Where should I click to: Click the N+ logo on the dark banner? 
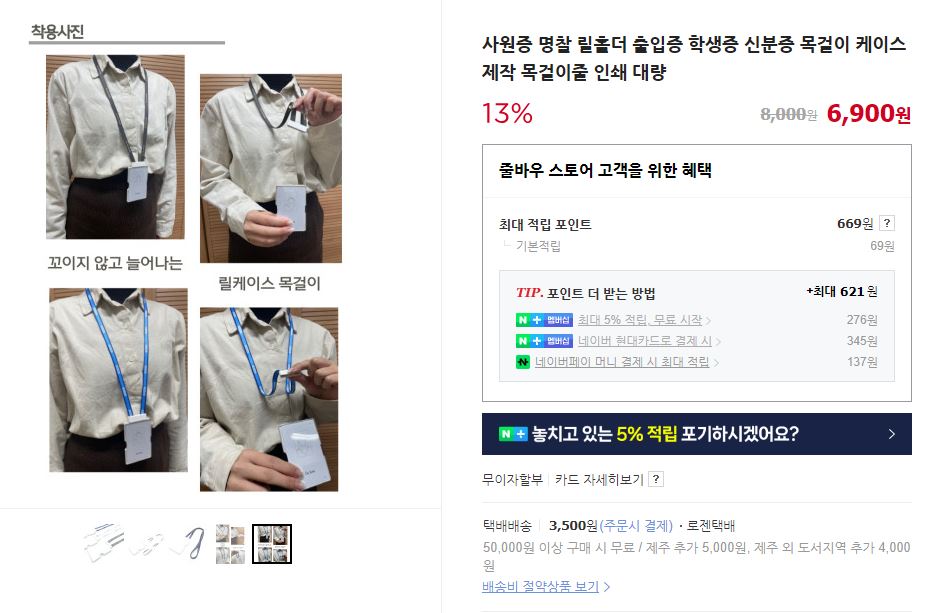click(513, 434)
